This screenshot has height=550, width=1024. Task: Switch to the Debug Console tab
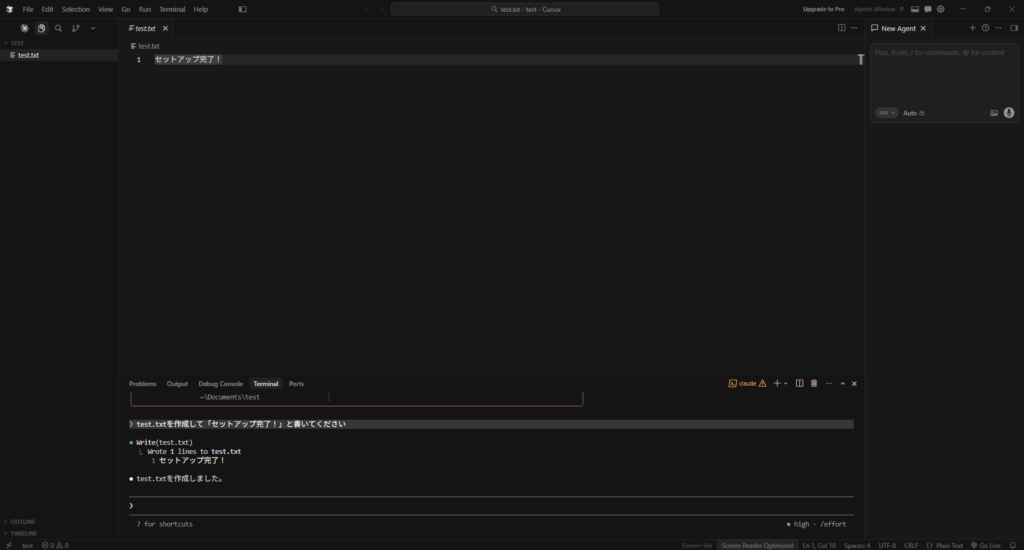(220, 384)
